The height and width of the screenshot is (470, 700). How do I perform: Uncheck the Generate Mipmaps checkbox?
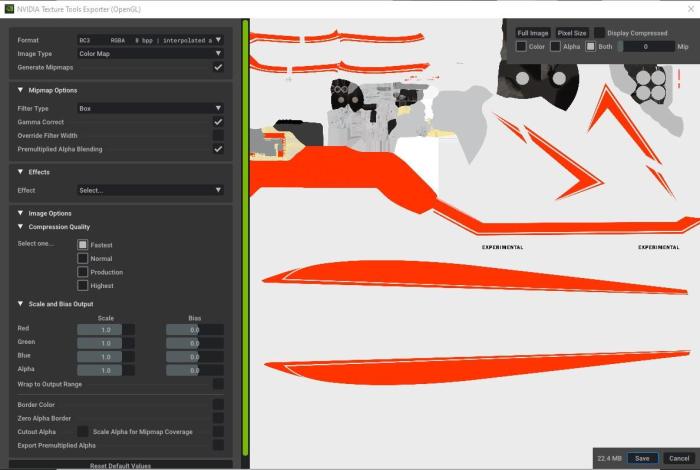click(218, 67)
